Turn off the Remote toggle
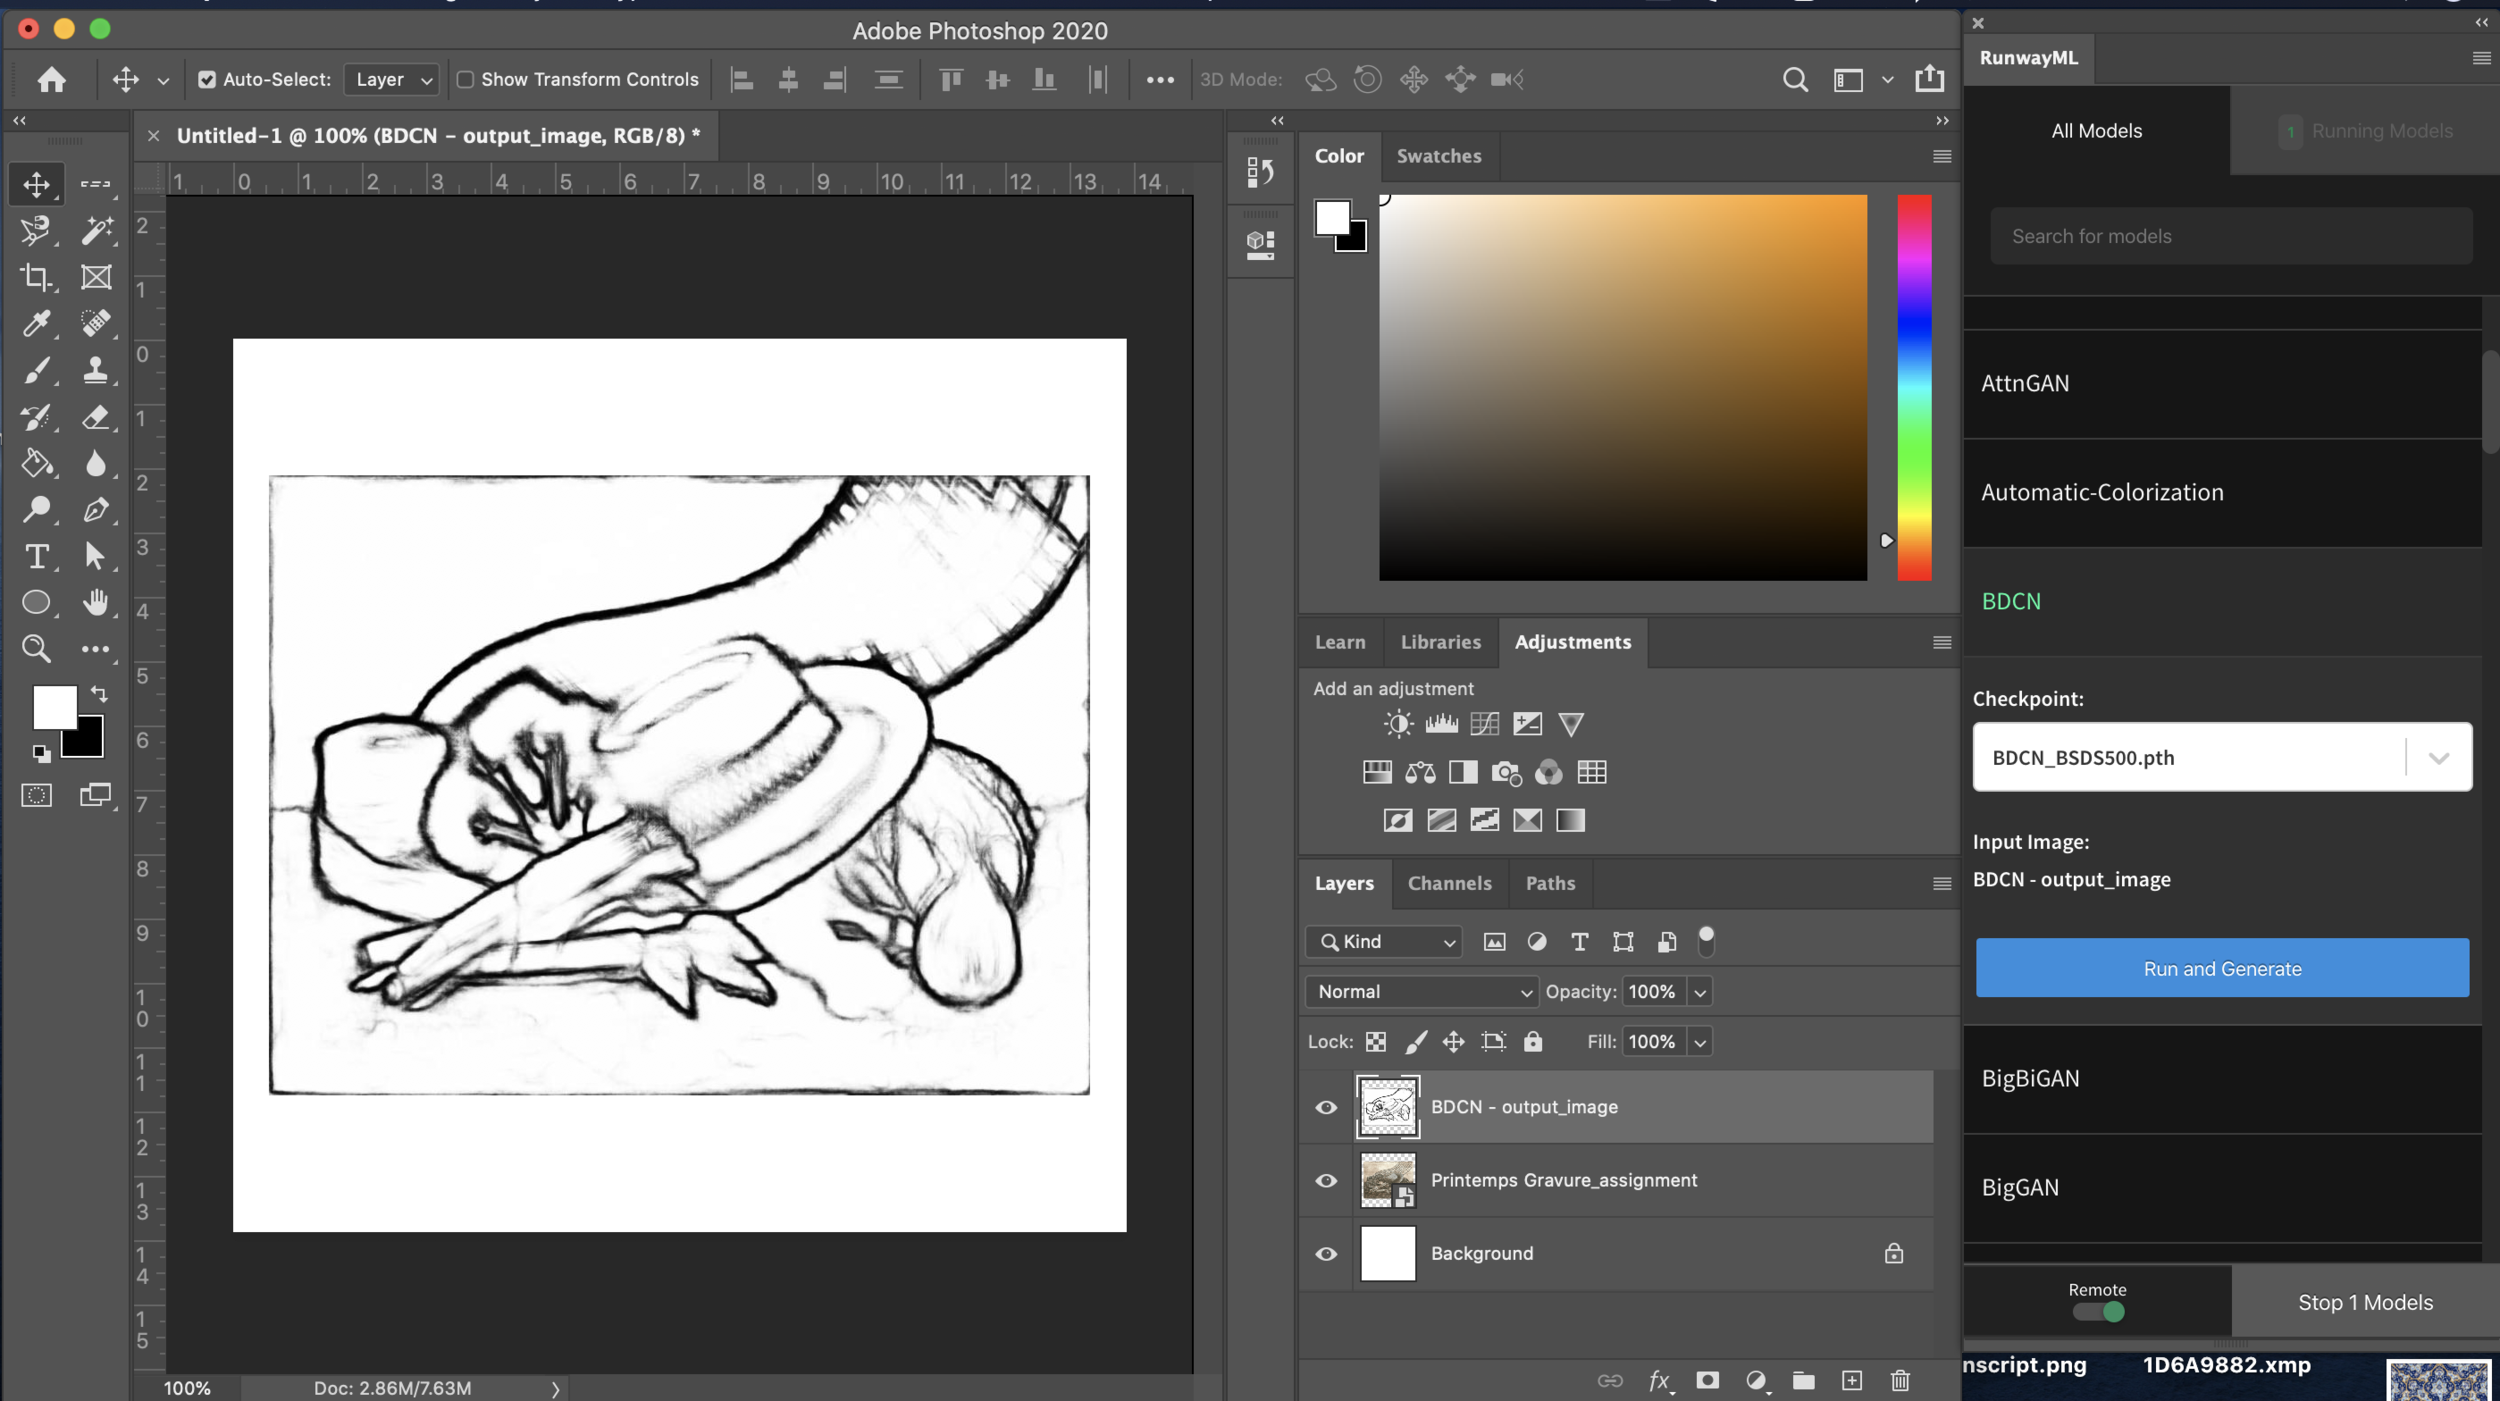This screenshot has height=1401, width=2500. 2098,1312
